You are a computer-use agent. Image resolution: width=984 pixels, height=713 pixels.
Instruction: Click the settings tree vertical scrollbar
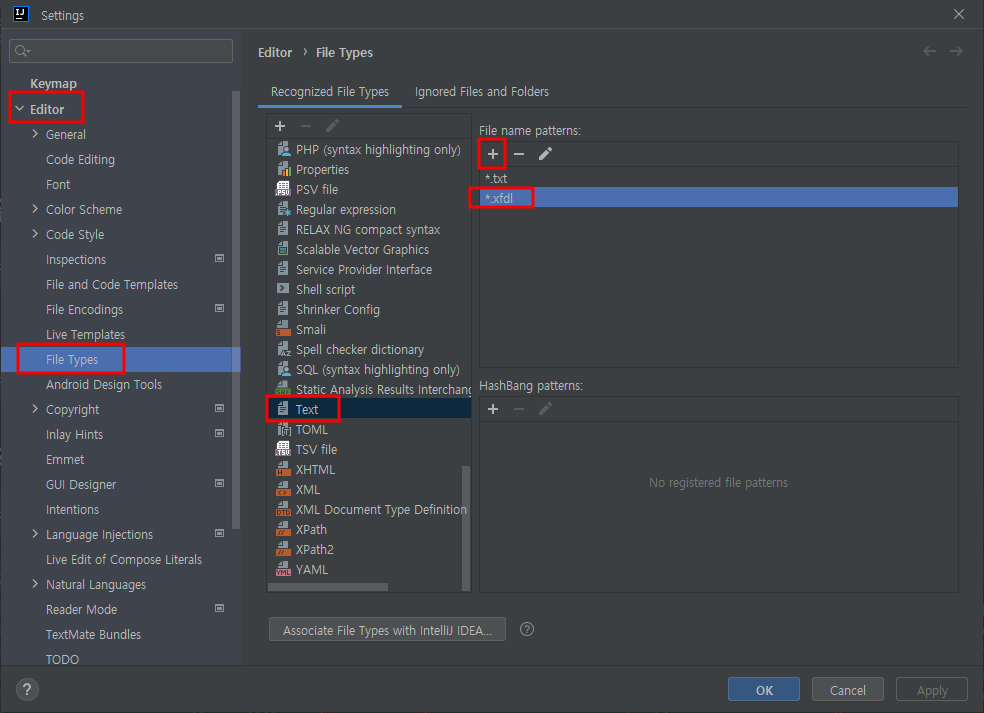pos(236,310)
